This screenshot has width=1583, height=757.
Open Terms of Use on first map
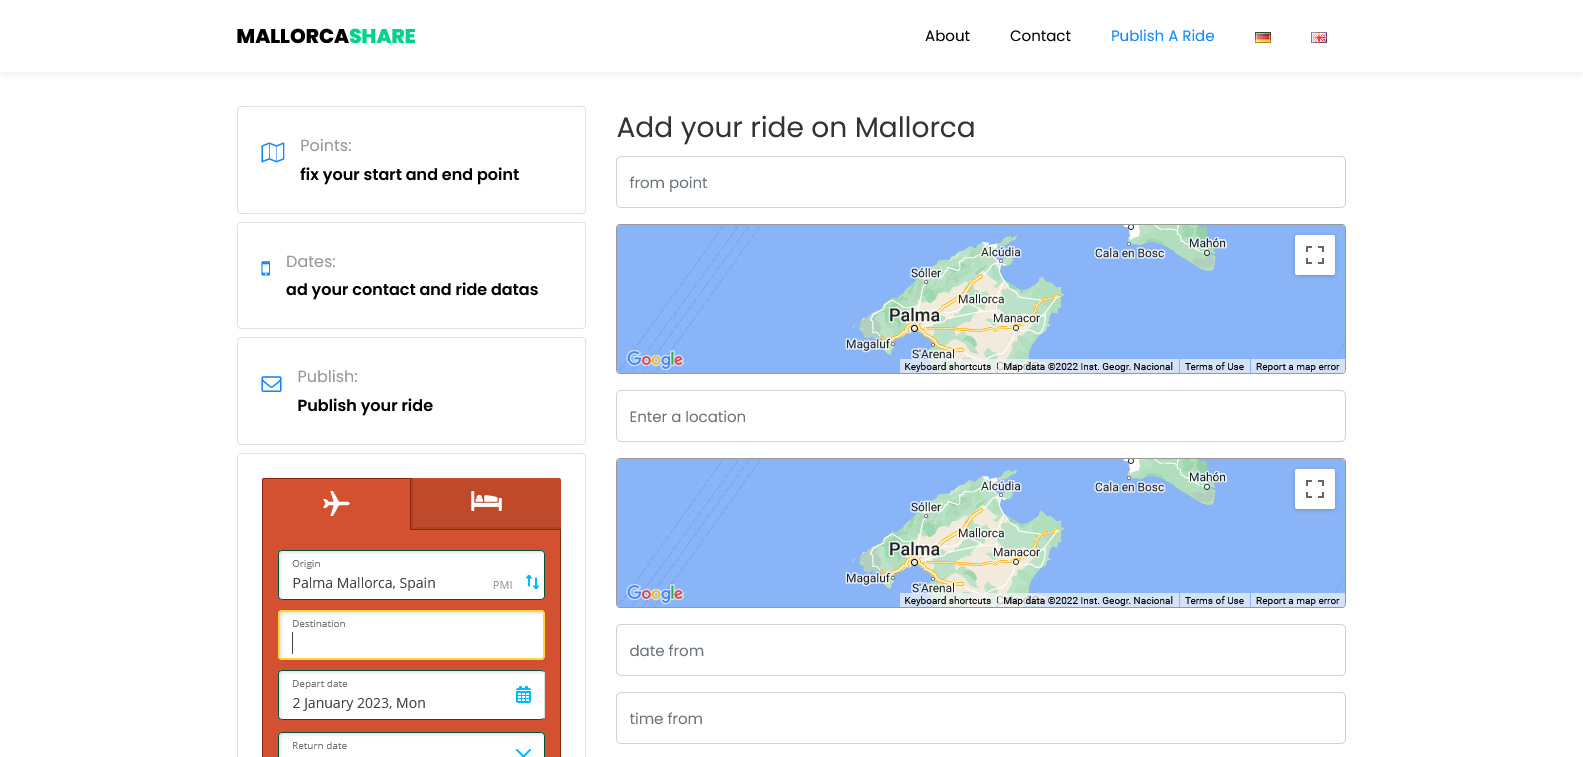pos(1215,367)
